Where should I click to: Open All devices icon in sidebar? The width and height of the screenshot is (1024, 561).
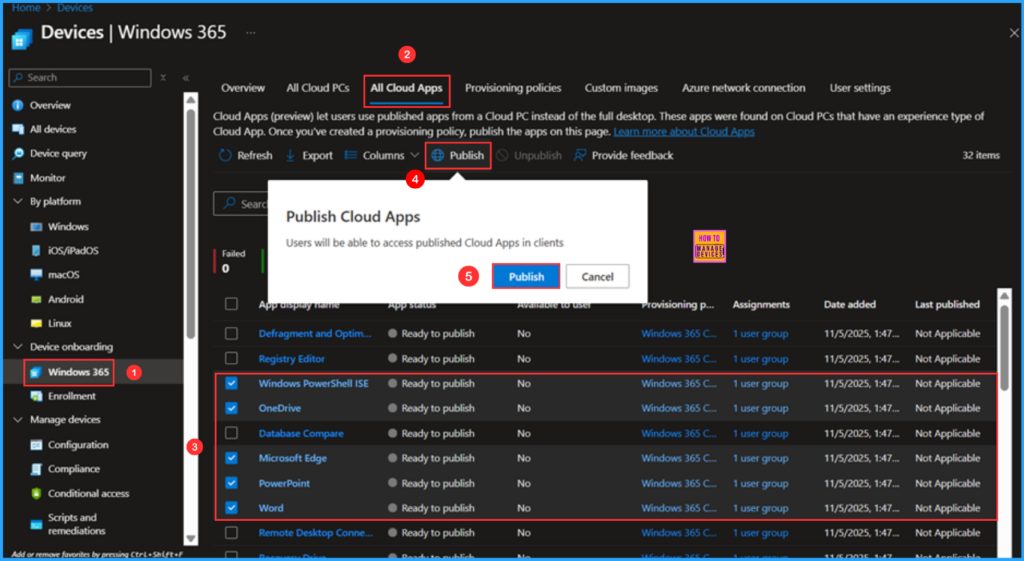[x=18, y=129]
